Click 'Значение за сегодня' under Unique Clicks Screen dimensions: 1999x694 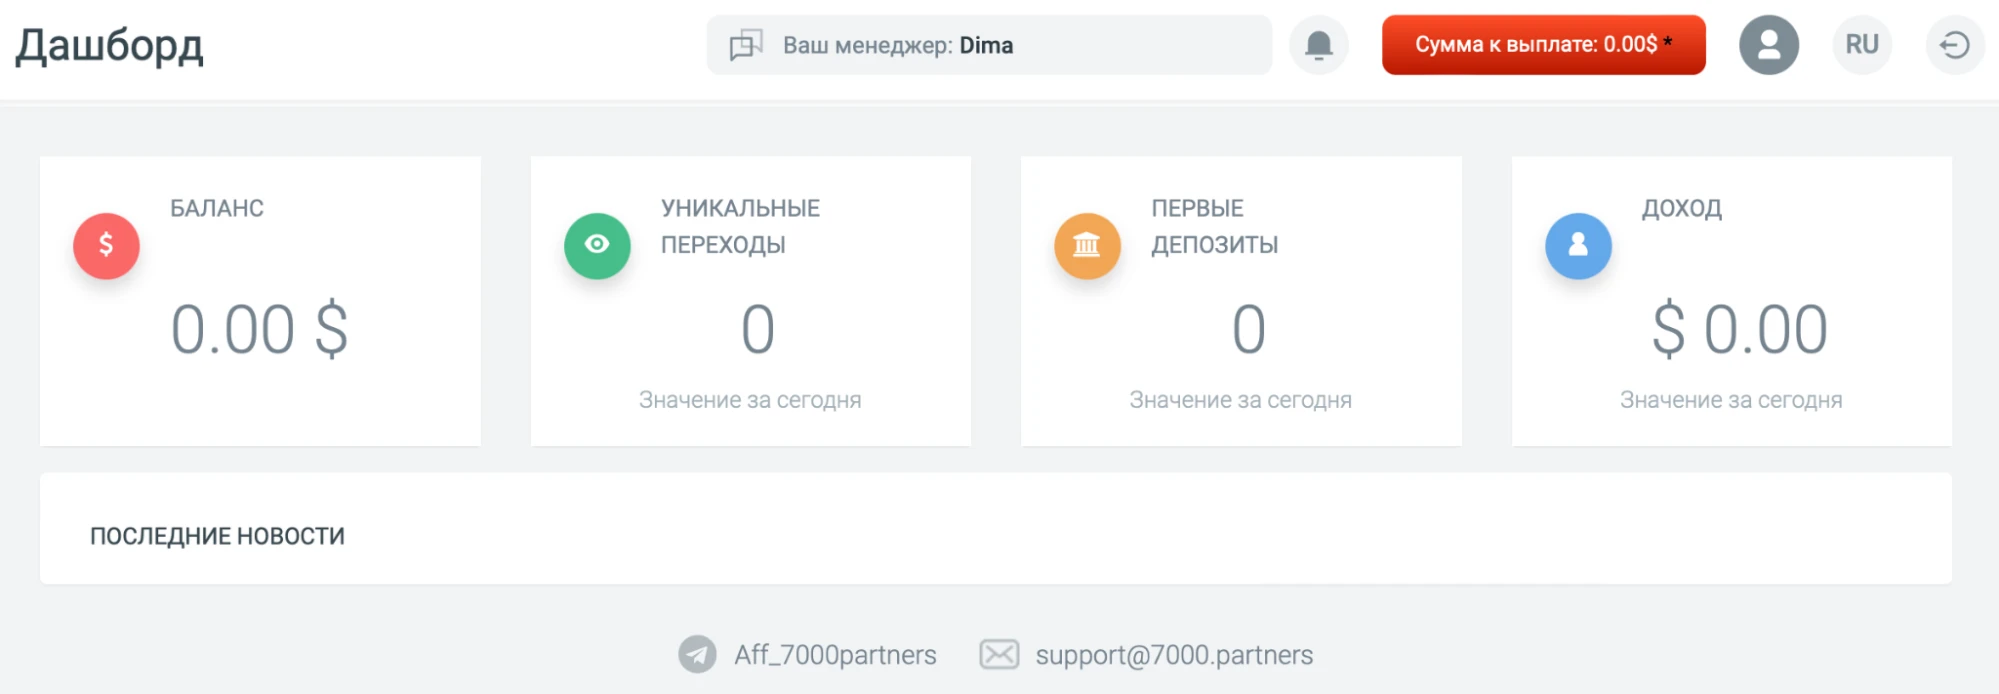pos(750,400)
